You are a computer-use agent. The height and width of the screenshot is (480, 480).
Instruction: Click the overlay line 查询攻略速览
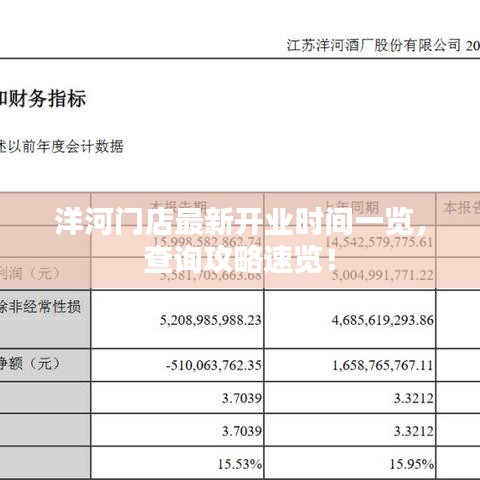pyautogui.click(x=234, y=259)
